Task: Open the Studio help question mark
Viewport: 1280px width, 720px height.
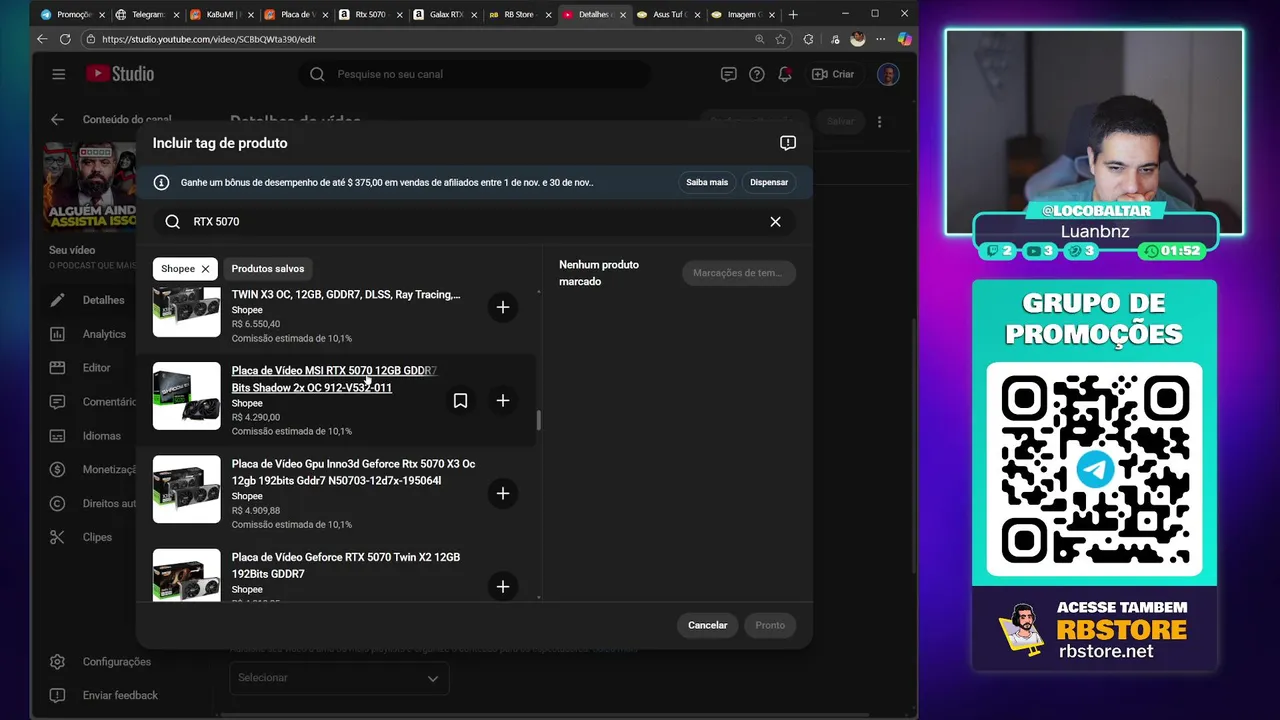Action: pos(757,74)
